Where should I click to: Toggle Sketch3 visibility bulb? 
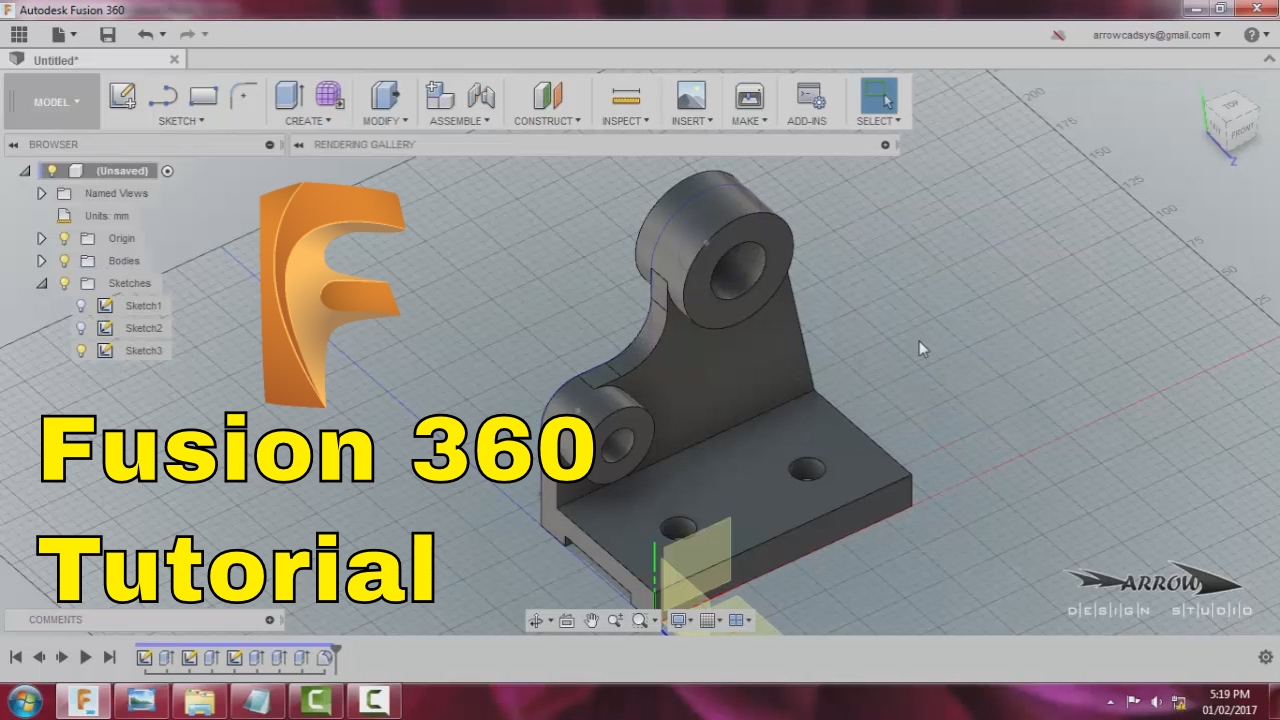[x=81, y=351]
